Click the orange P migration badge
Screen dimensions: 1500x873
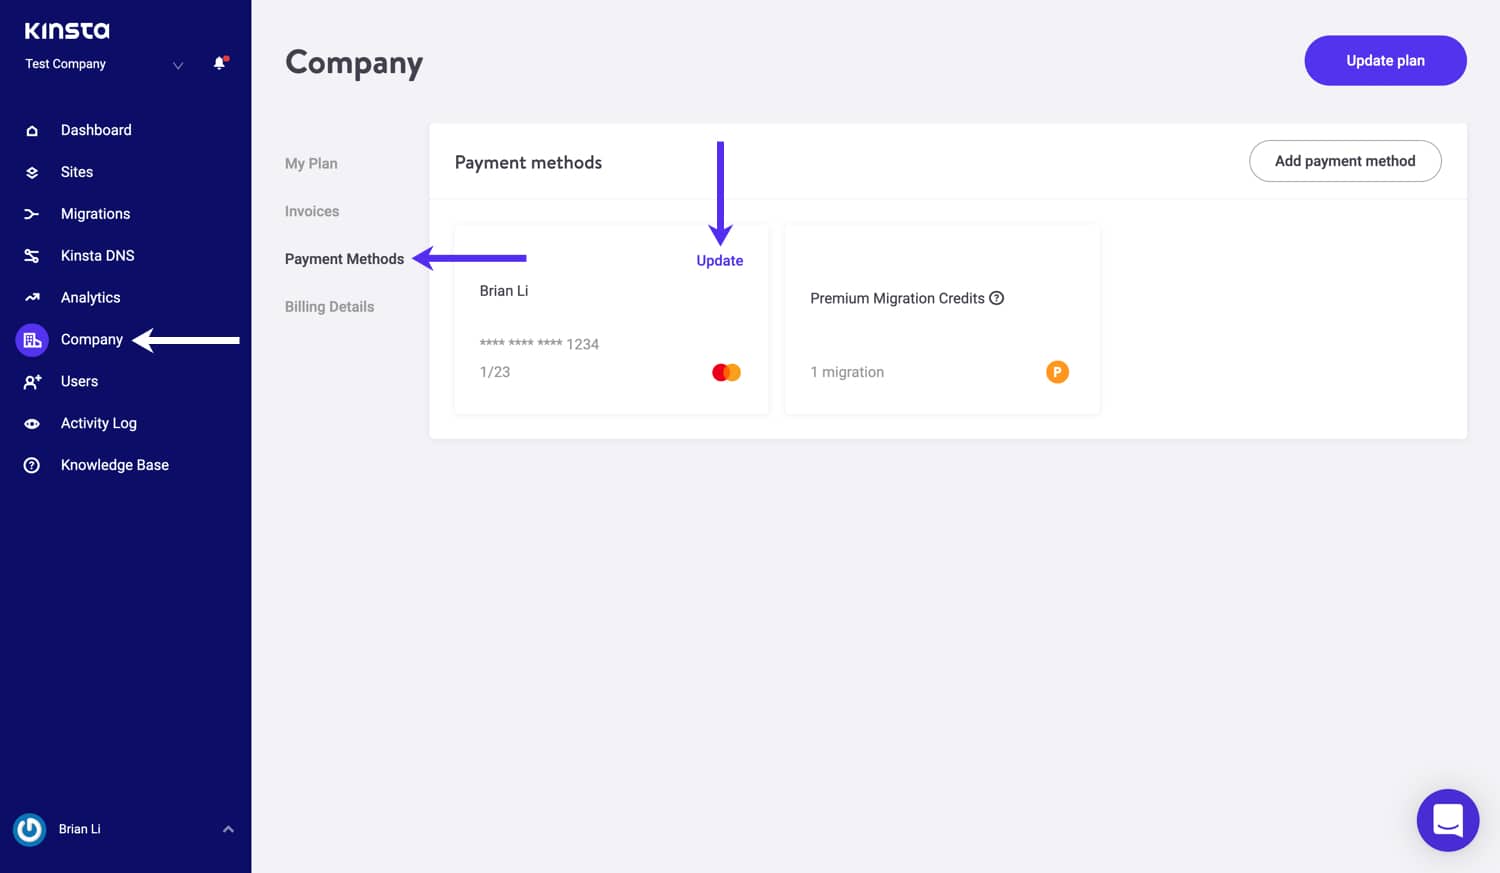(1057, 372)
